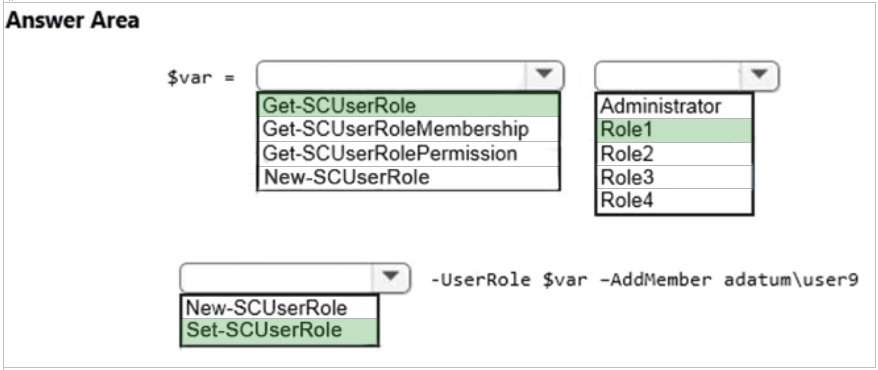Select Get-SCUserRole option
This screenshot has width=878, height=370.
(409, 105)
